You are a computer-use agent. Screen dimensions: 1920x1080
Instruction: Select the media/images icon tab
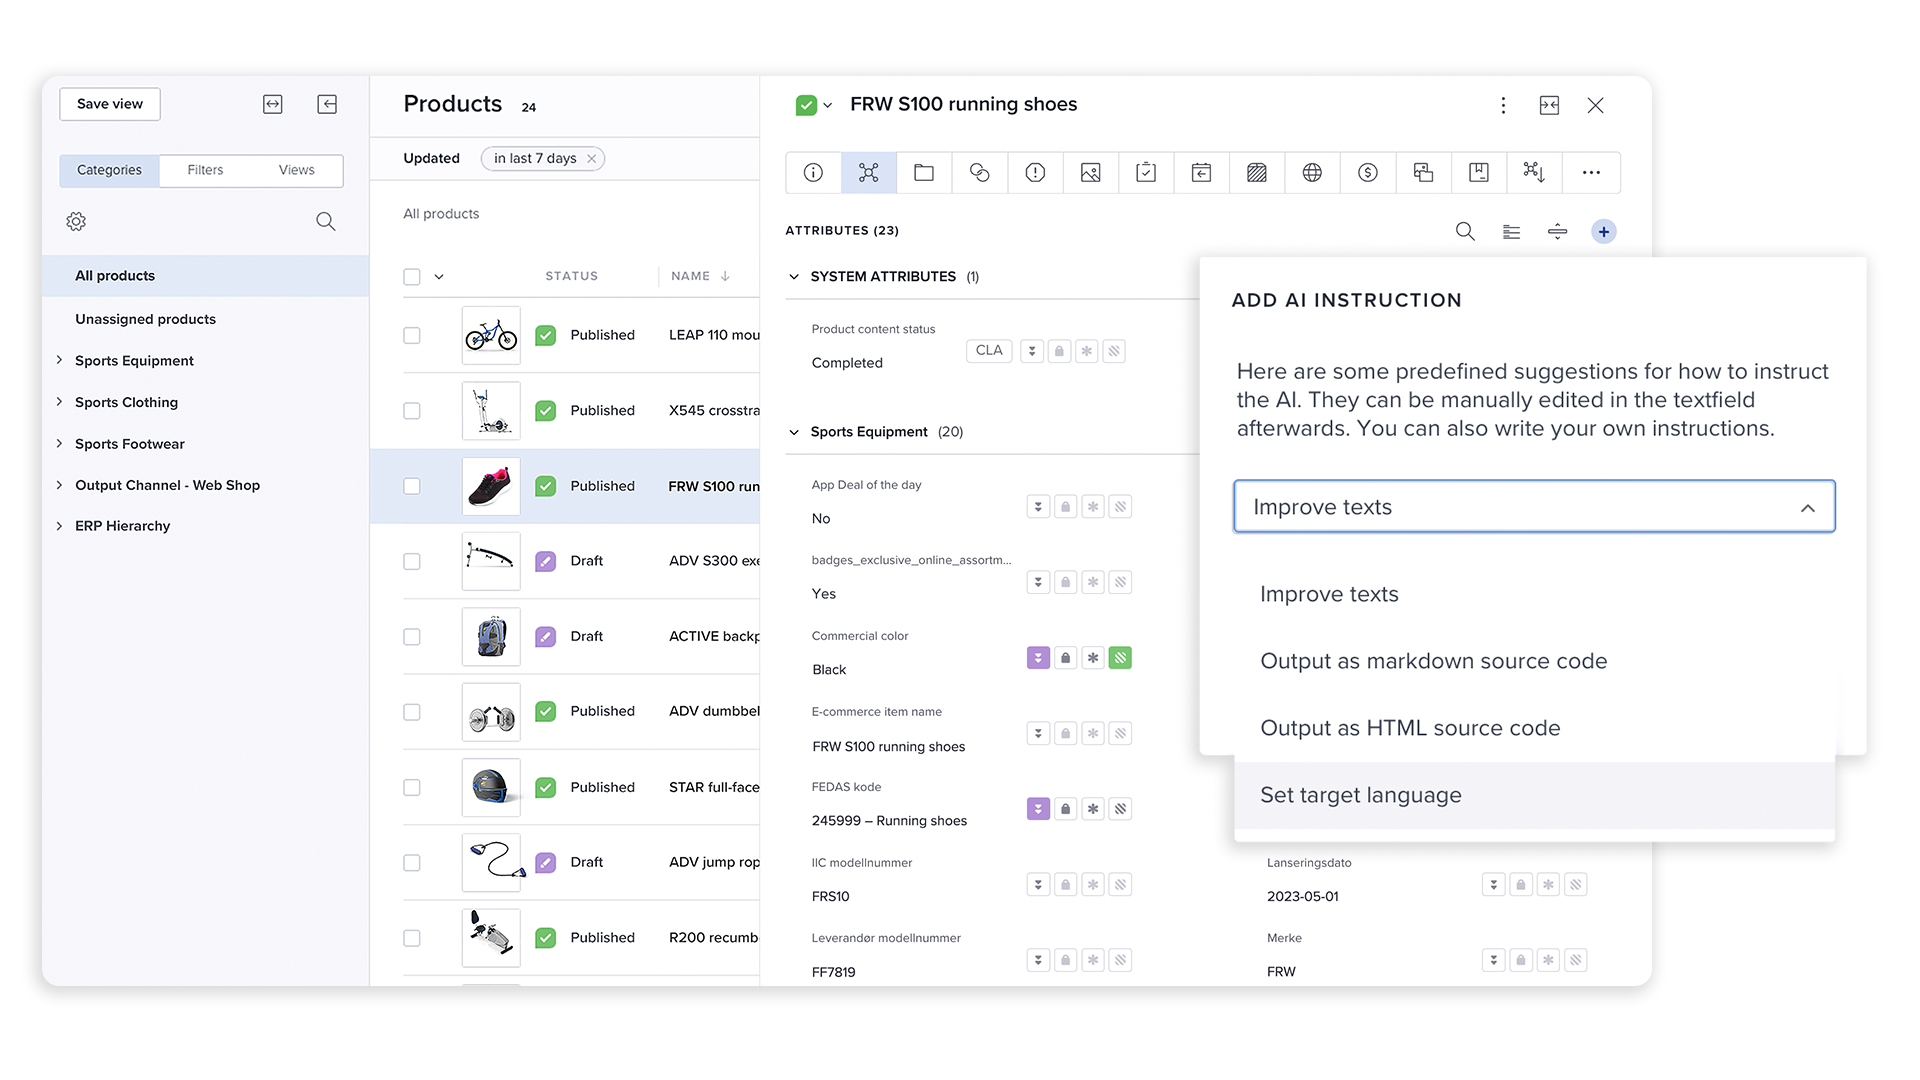point(1089,172)
